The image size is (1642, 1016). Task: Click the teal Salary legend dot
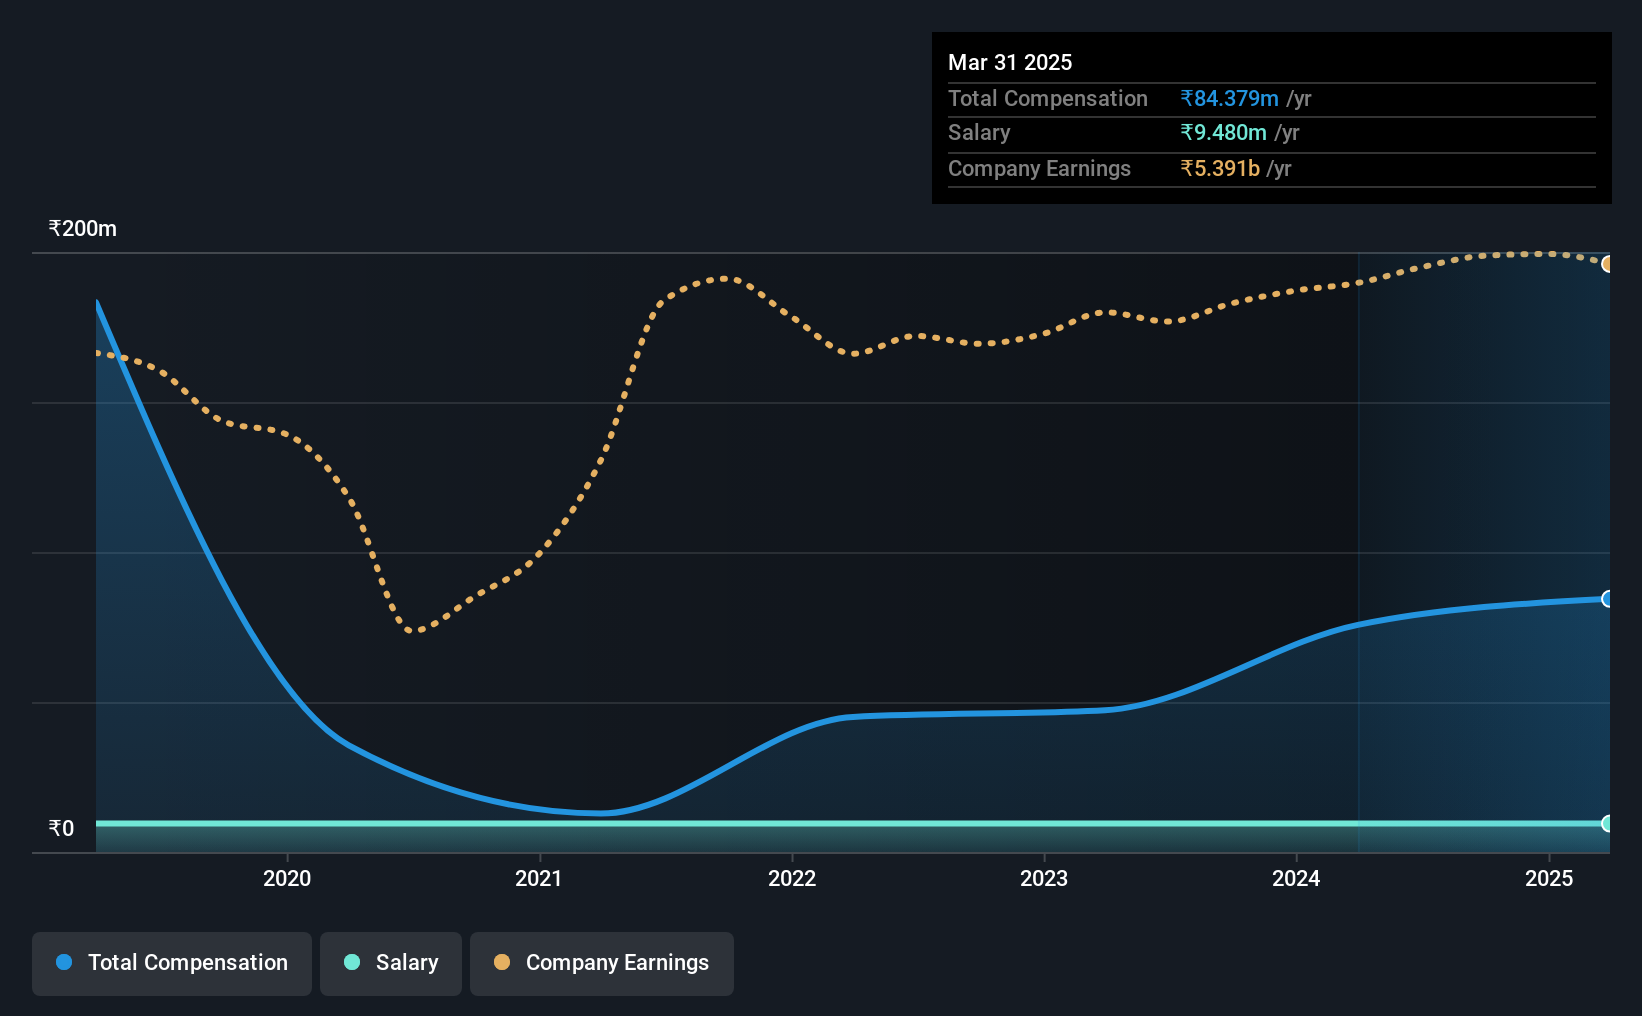[352, 962]
